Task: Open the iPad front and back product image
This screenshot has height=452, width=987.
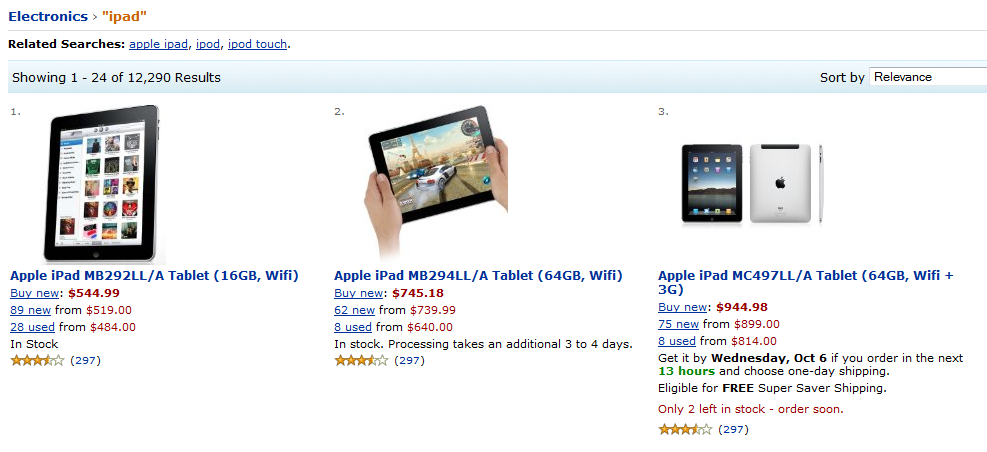Action: click(x=752, y=184)
